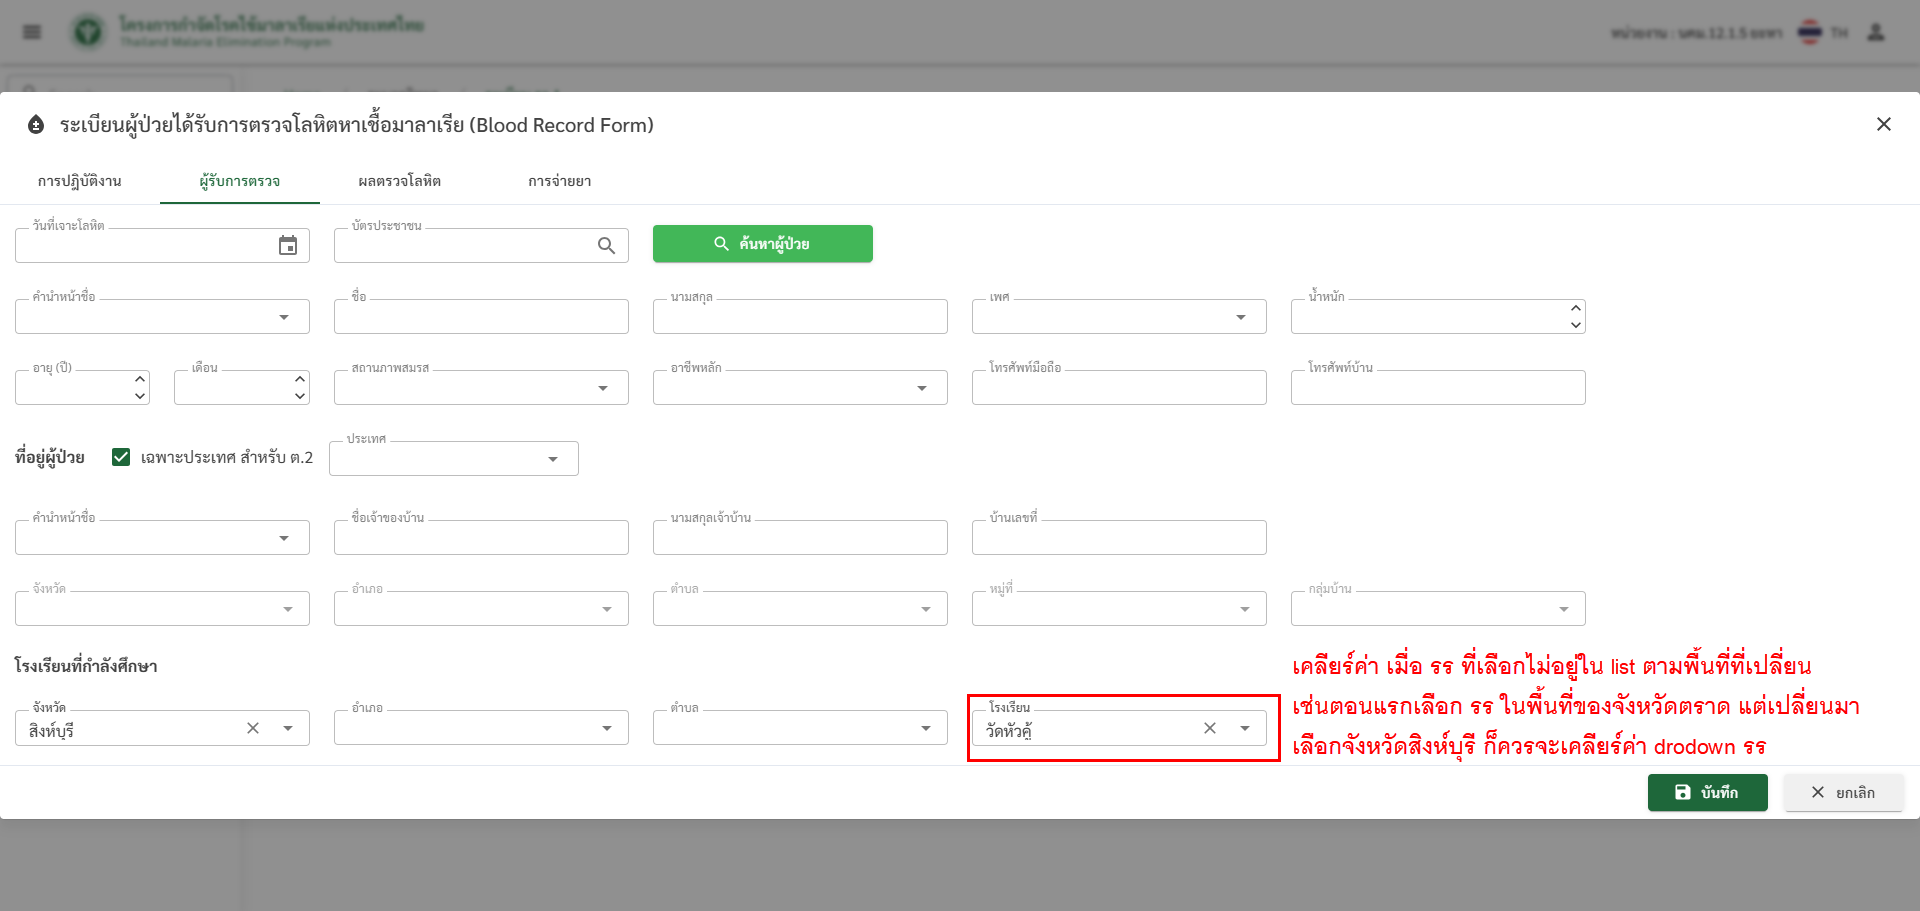The height and width of the screenshot is (911, 1920).
Task: Clear the selected school วัดหัวคู้
Action: pyautogui.click(x=1210, y=728)
